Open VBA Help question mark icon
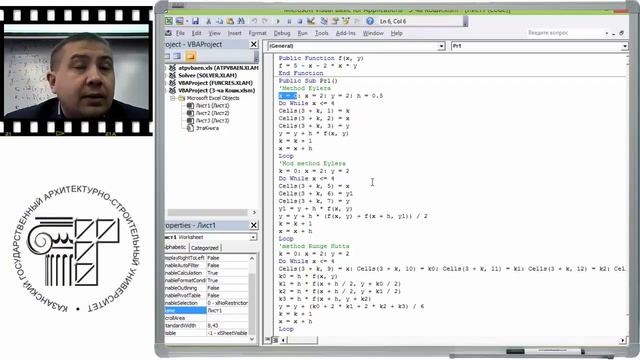Screen dimensions: 640x360 click(x=370, y=21)
